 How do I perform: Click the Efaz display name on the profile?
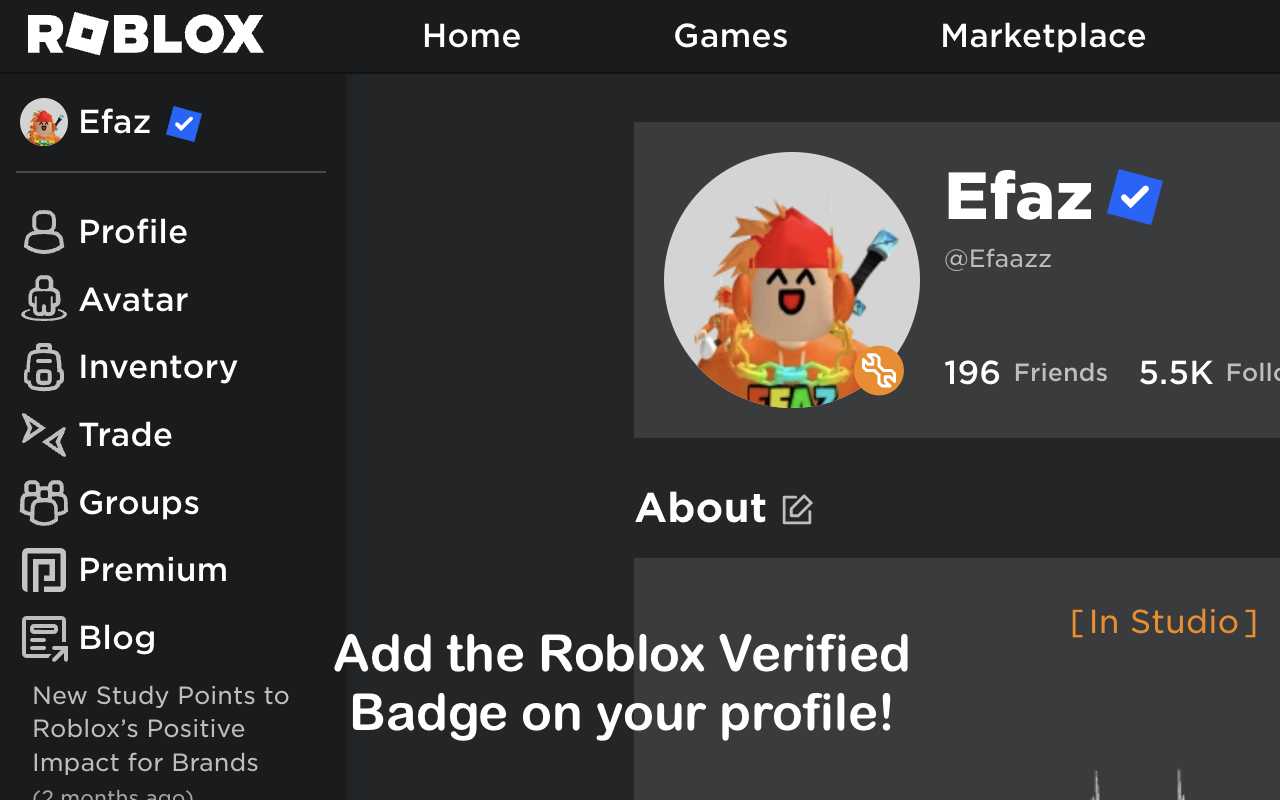[x=1019, y=196]
